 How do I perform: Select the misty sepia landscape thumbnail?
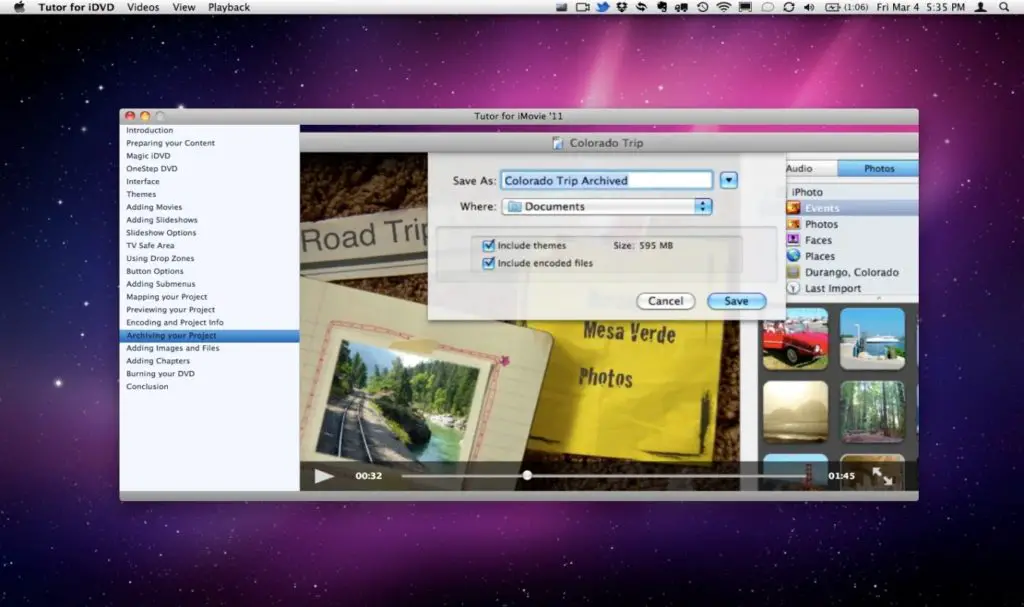pos(795,412)
